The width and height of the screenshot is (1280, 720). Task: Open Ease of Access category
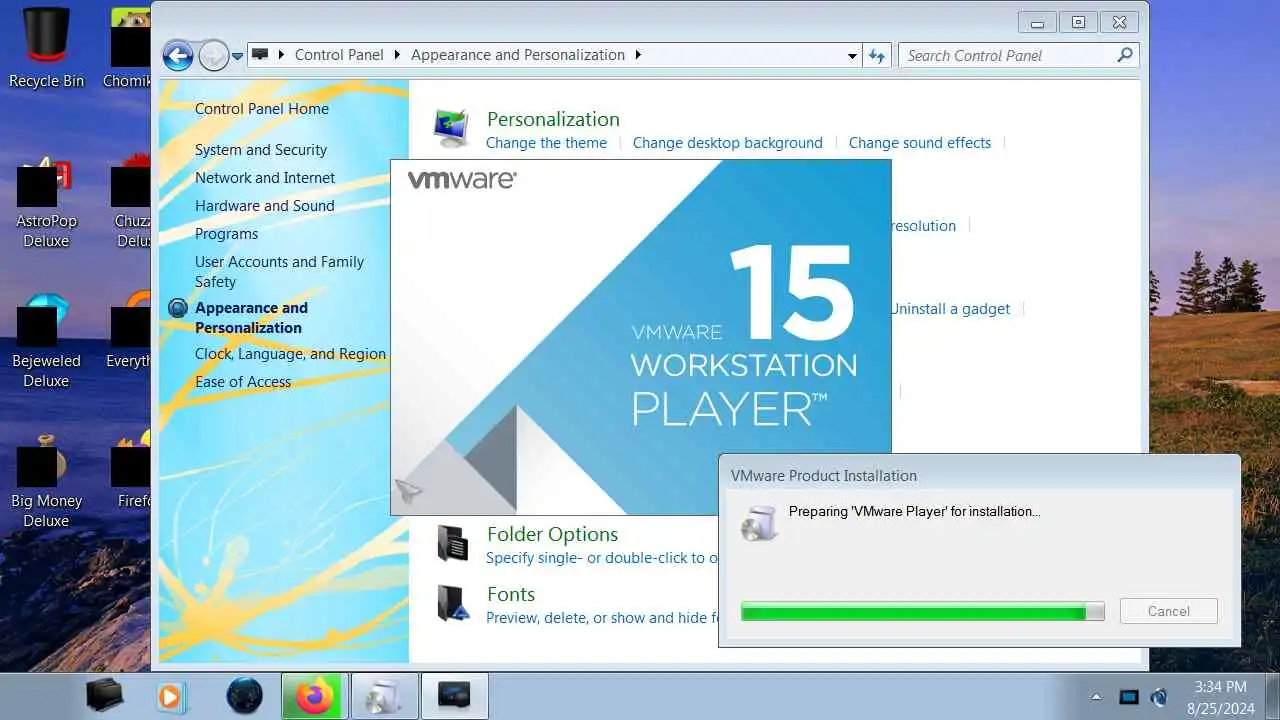click(243, 382)
